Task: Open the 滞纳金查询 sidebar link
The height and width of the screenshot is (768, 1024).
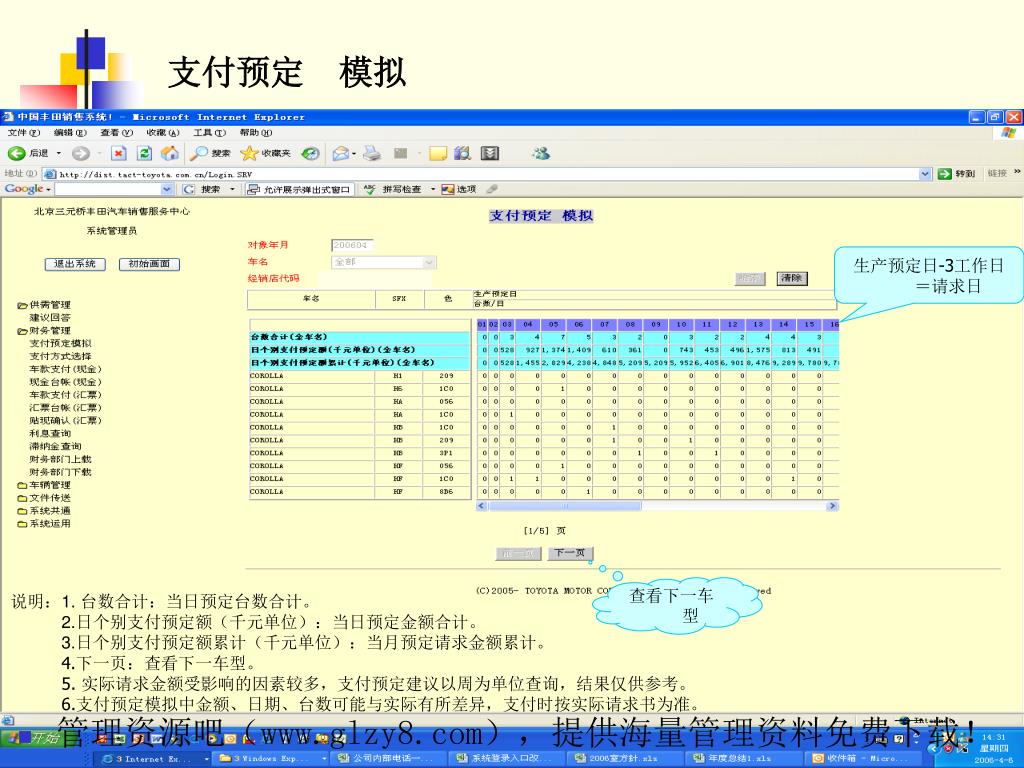Action: [x=55, y=447]
